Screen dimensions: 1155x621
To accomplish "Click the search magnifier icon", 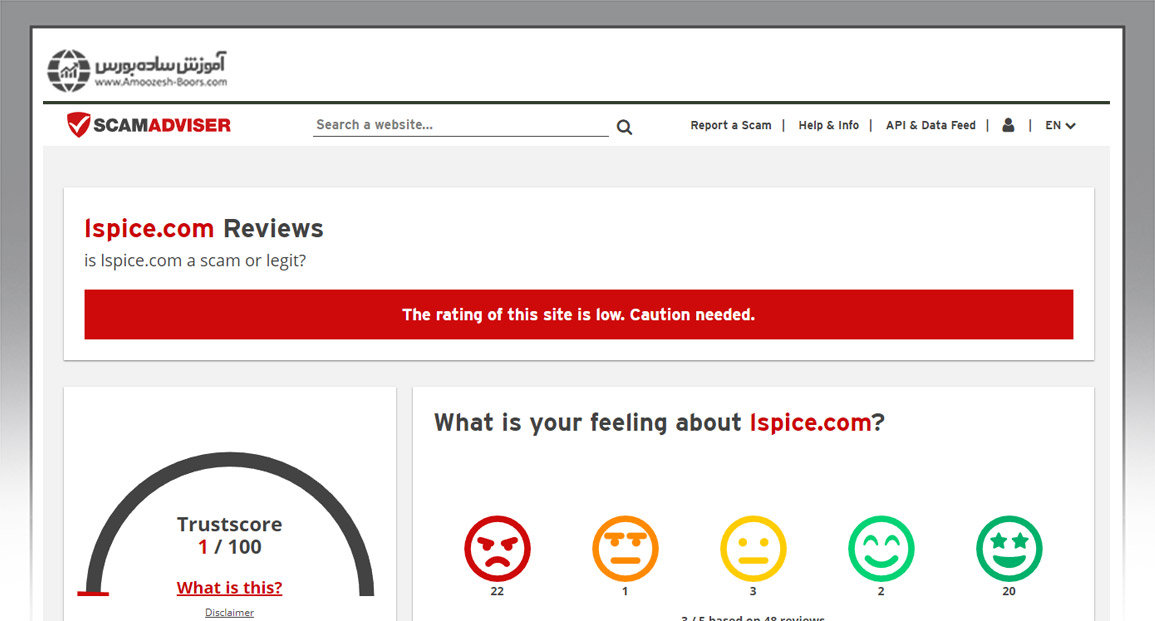I will coord(624,127).
